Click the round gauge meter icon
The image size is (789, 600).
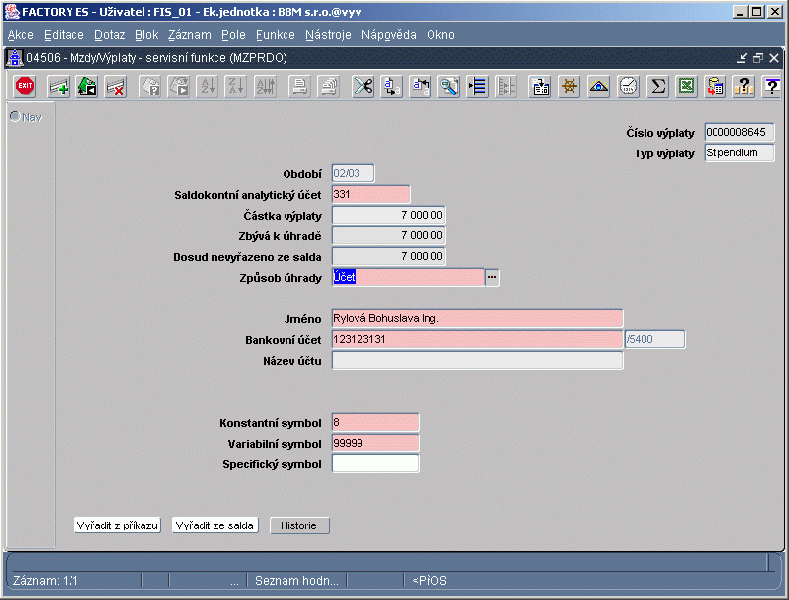tap(628, 86)
